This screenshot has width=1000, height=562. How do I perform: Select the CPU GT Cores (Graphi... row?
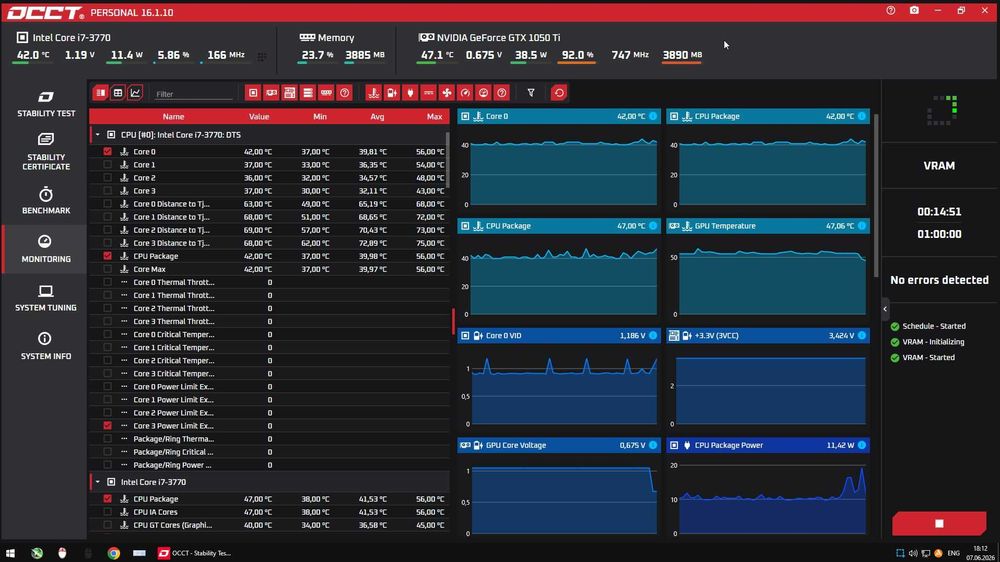tap(269, 525)
